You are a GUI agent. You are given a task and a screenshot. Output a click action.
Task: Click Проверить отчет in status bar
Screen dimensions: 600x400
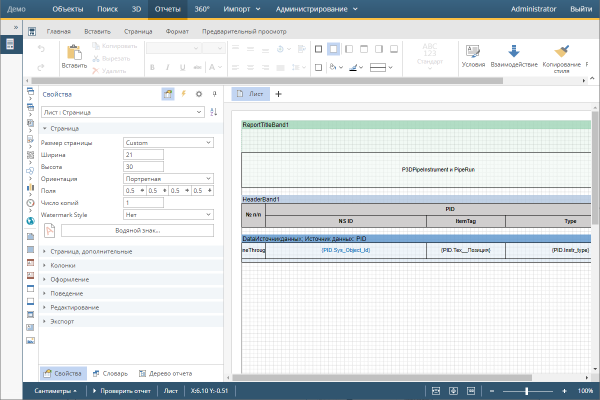pyautogui.click(x=124, y=390)
